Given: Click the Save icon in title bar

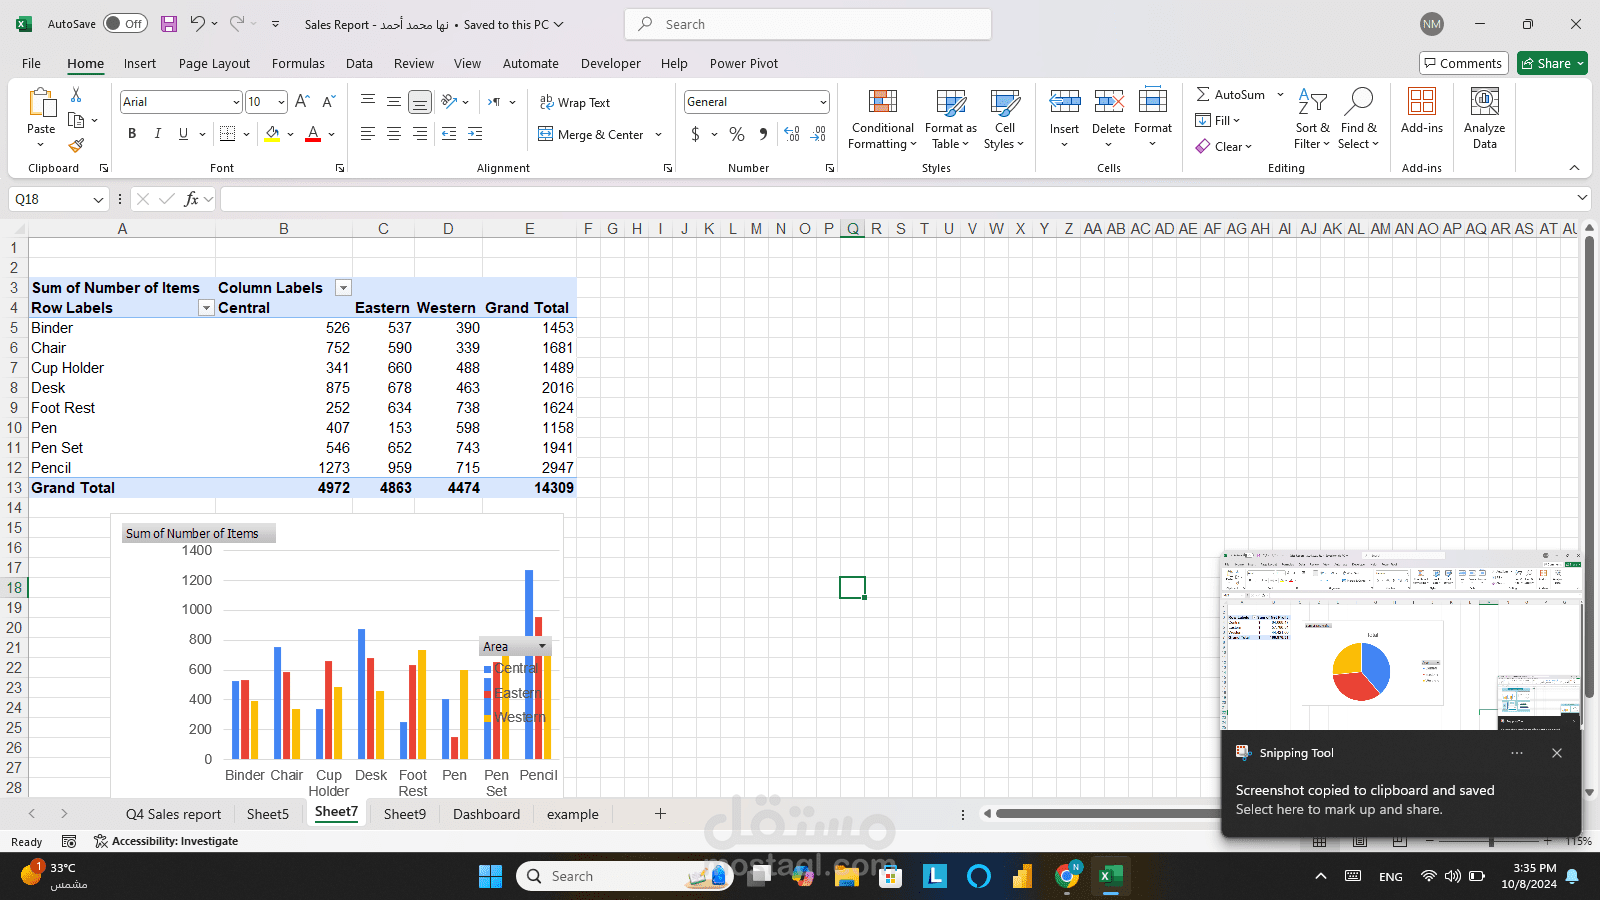Looking at the screenshot, I should (169, 24).
